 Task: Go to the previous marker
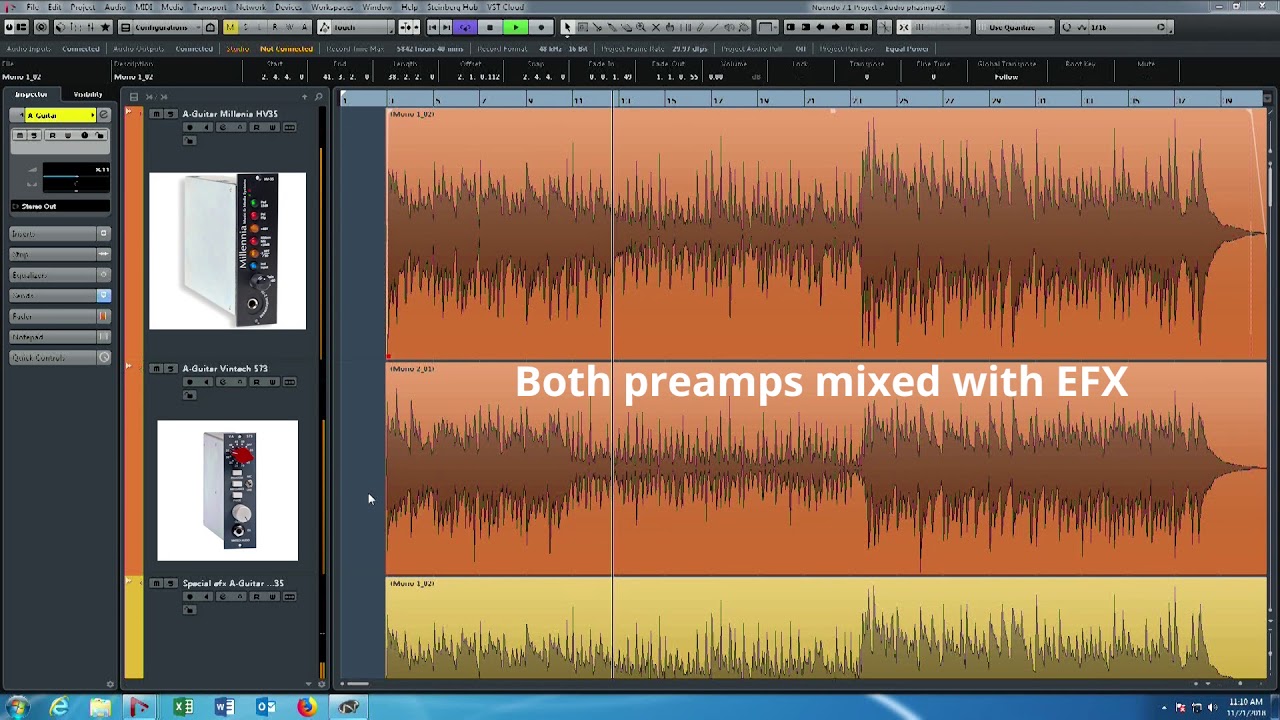click(433, 27)
